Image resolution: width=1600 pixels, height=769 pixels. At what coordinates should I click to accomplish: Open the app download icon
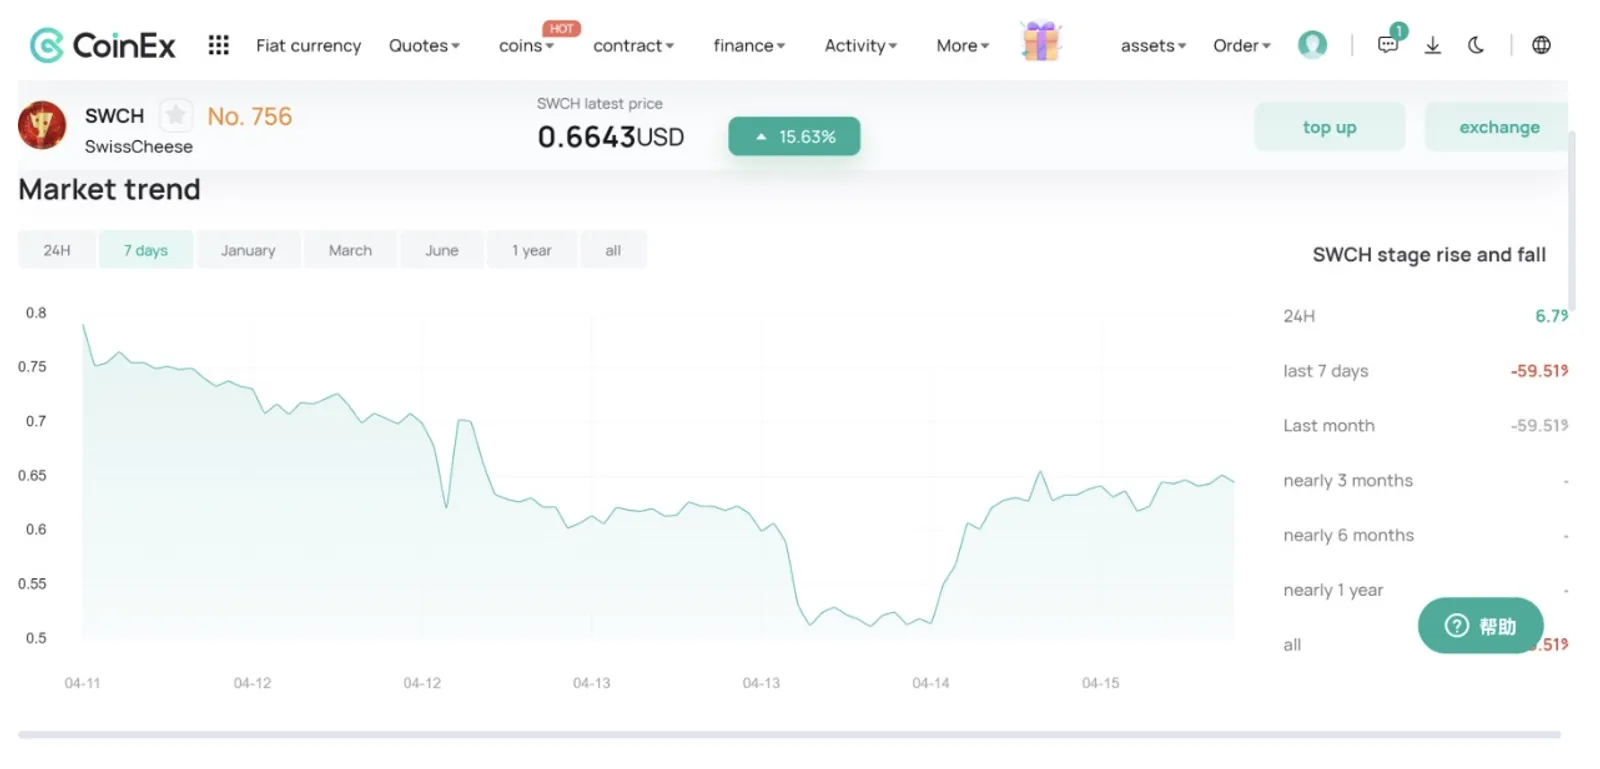click(x=1433, y=45)
